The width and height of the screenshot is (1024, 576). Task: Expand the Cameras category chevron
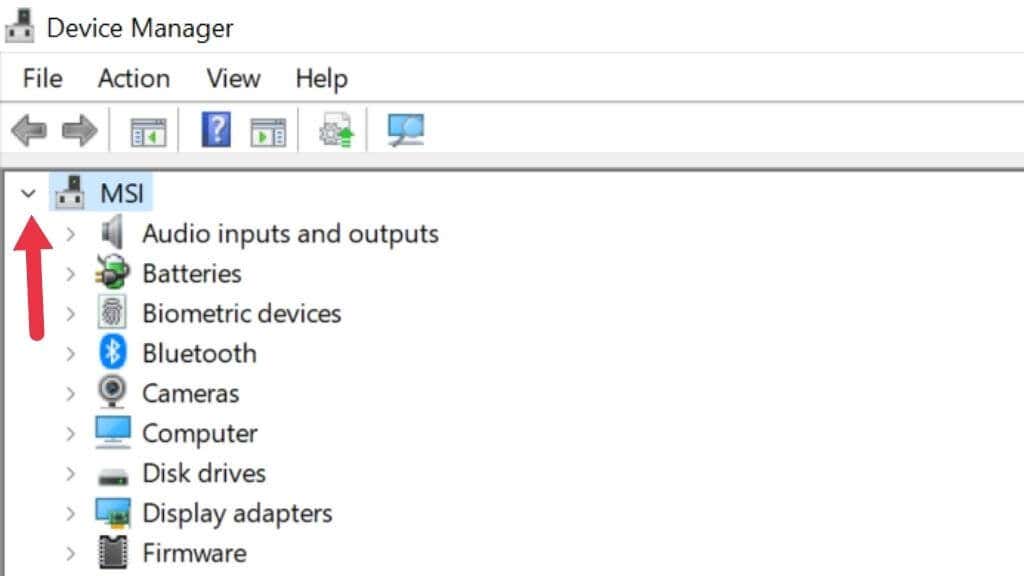[70, 394]
